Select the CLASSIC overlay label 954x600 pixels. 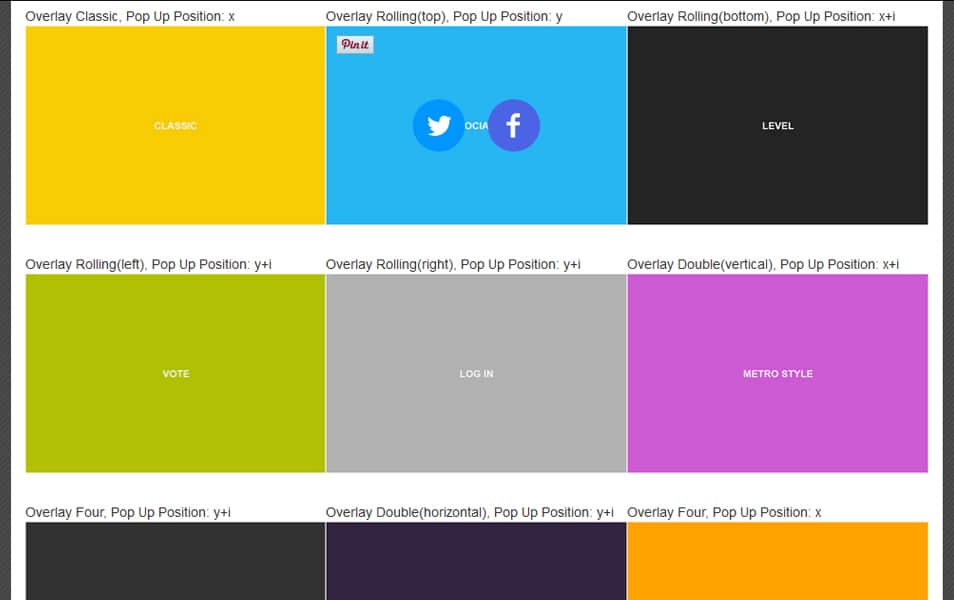pos(175,125)
